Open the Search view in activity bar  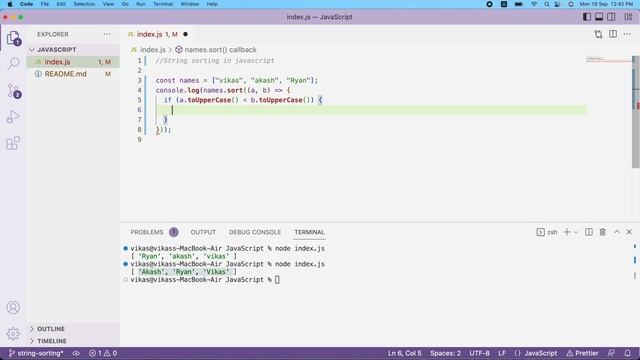[x=13, y=64]
